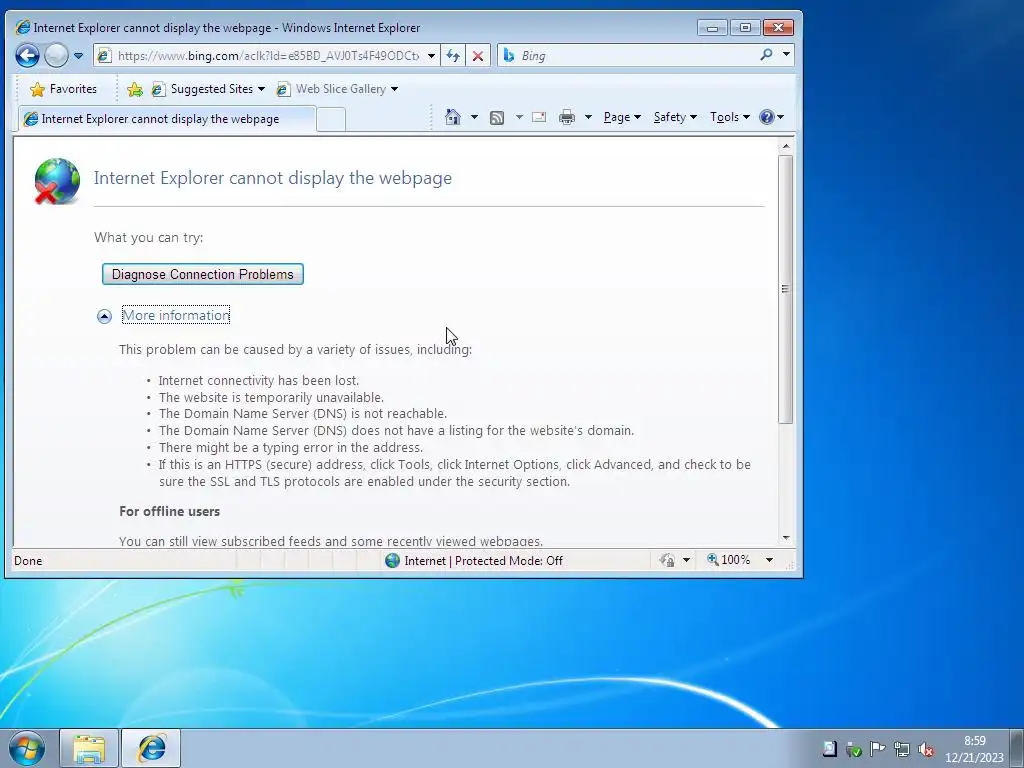Click the red Stop loading icon
This screenshot has width=1024, height=768.
click(x=477, y=56)
